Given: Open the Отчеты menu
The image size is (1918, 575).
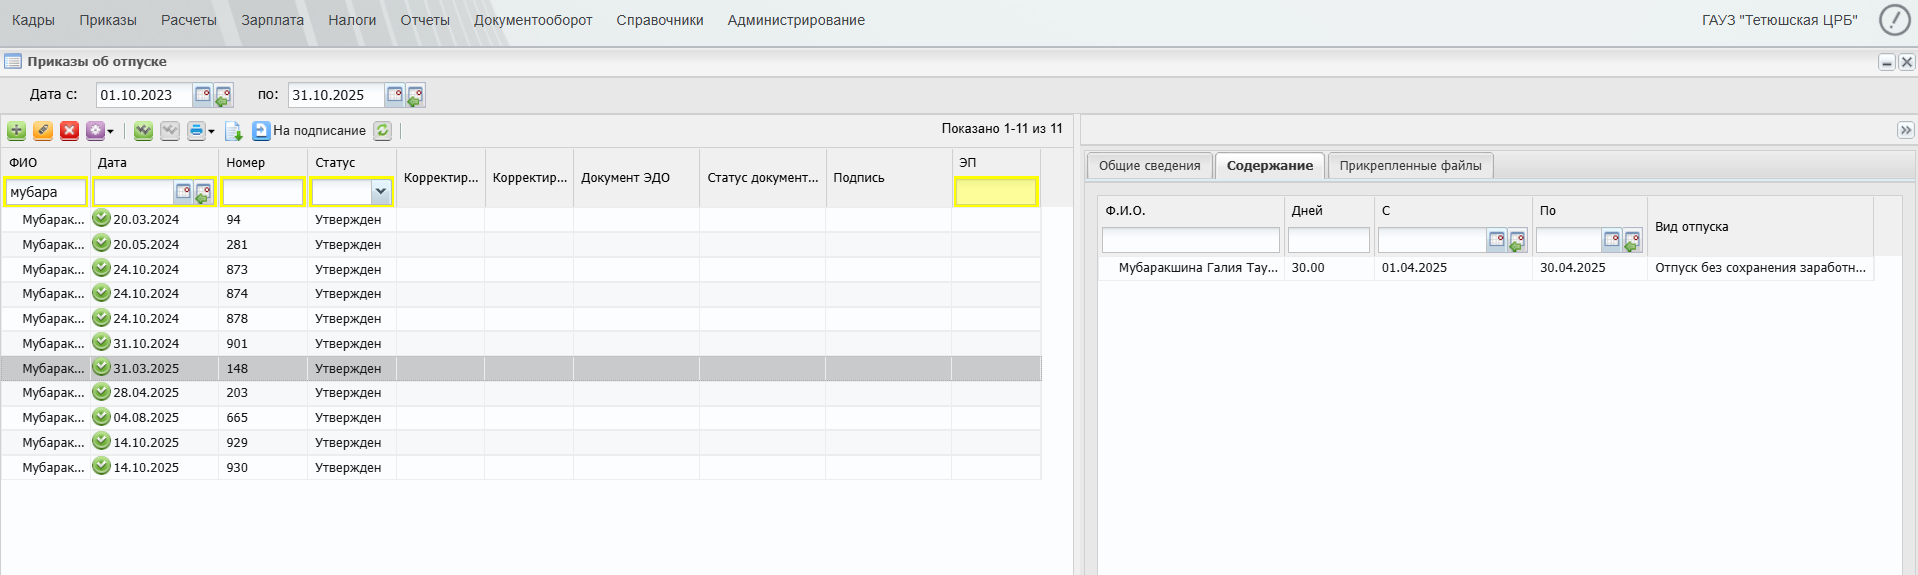Looking at the screenshot, I should (x=425, y=20).
